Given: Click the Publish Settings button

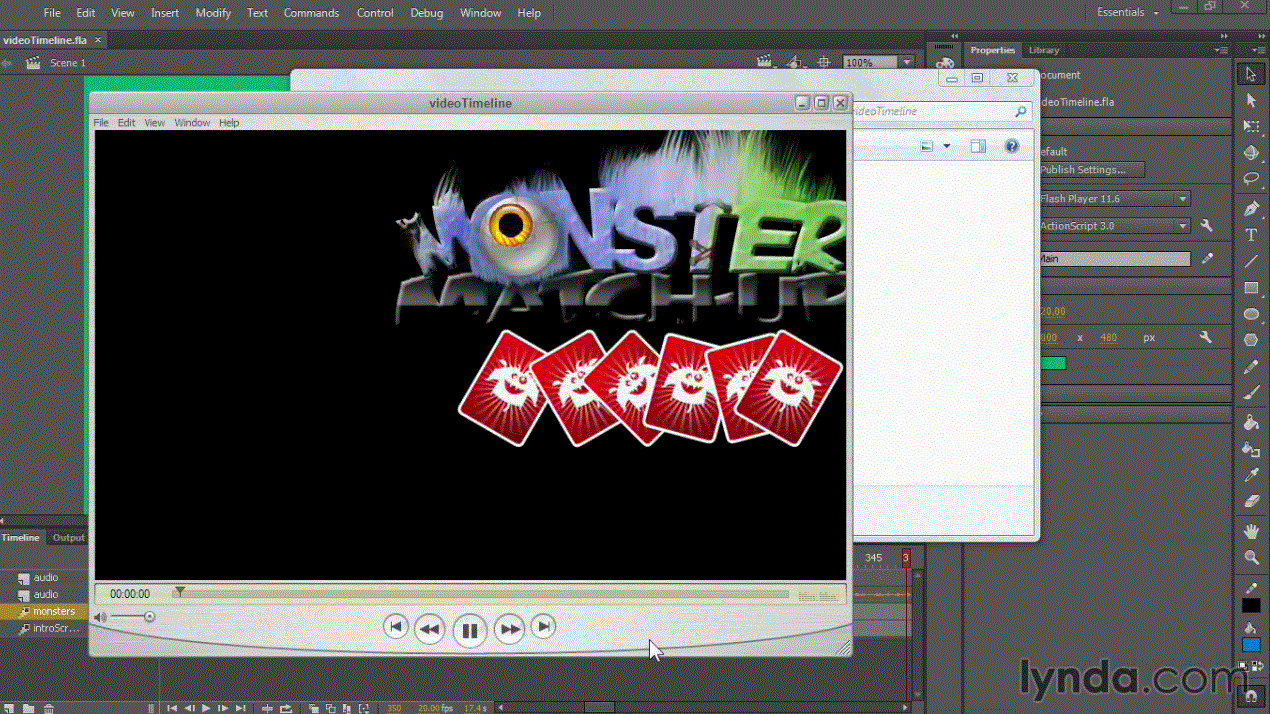Looking at the screenshot, I should (1090, 170).
